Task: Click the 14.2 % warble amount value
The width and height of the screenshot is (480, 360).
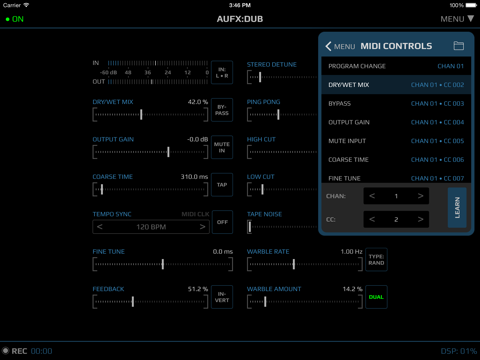Action: pyautogui.click(x=352, y=289)
